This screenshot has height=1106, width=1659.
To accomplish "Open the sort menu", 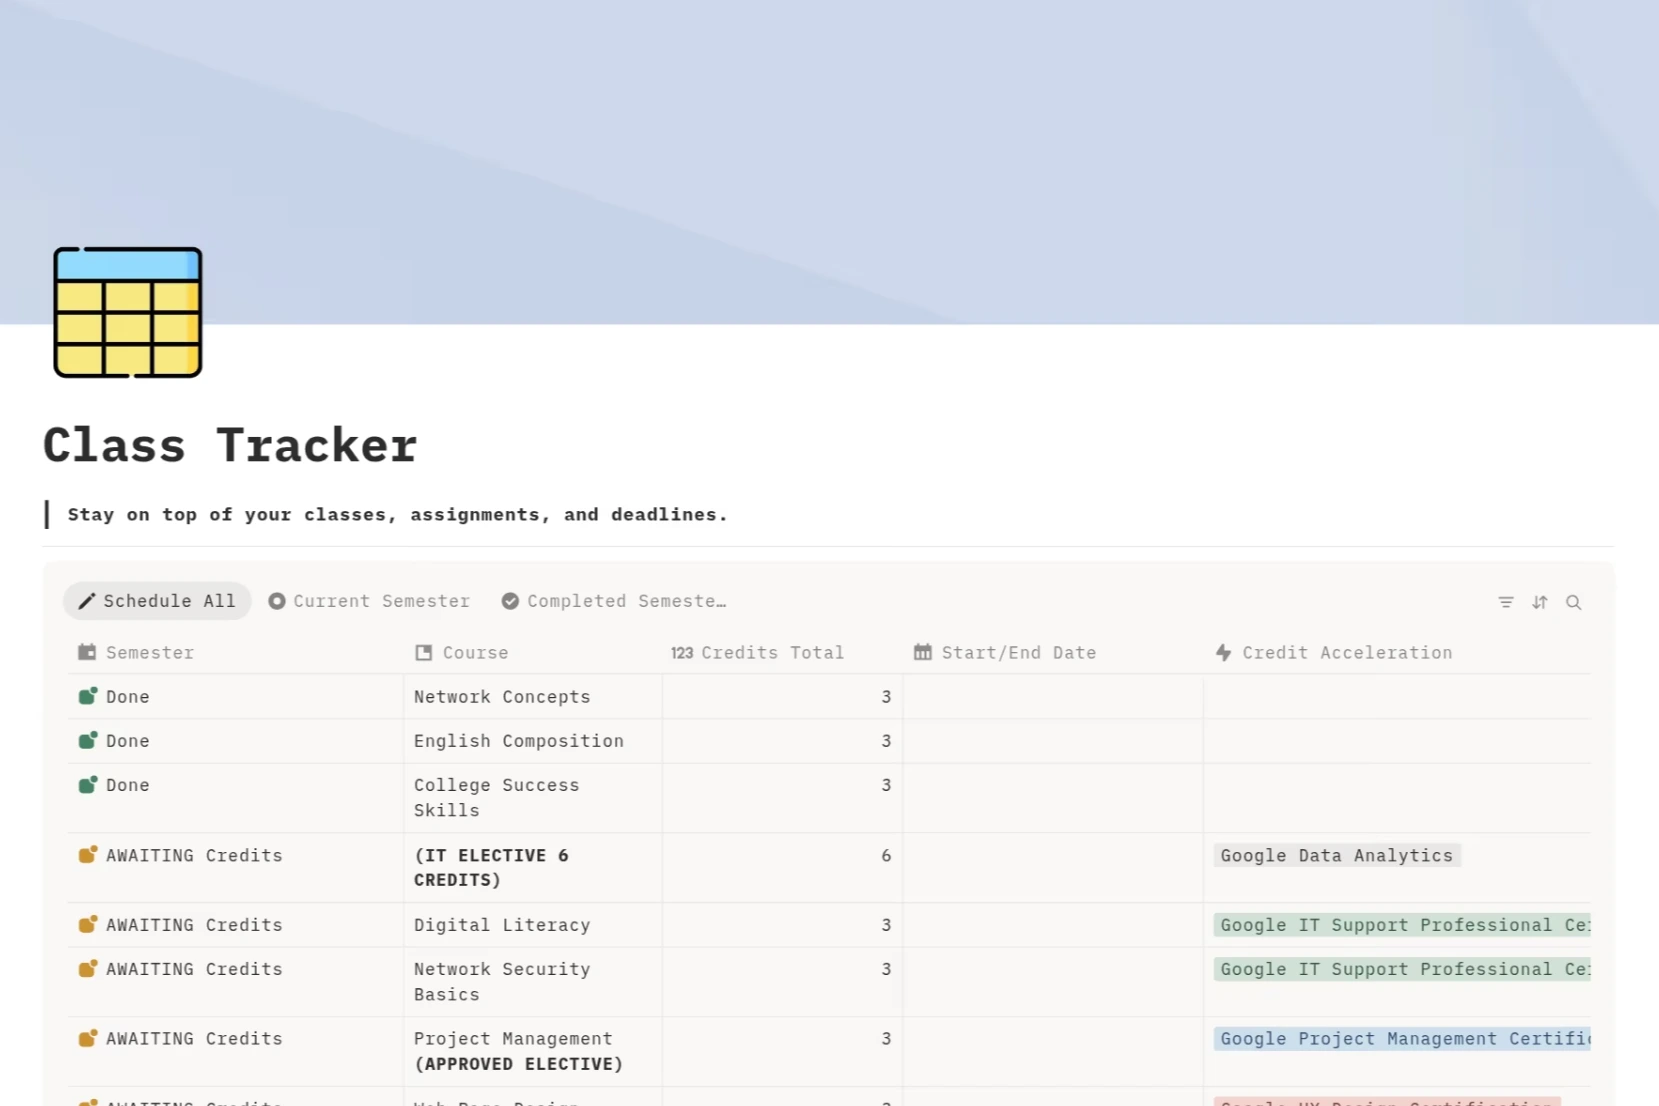I will click(x=1540, y=602).
